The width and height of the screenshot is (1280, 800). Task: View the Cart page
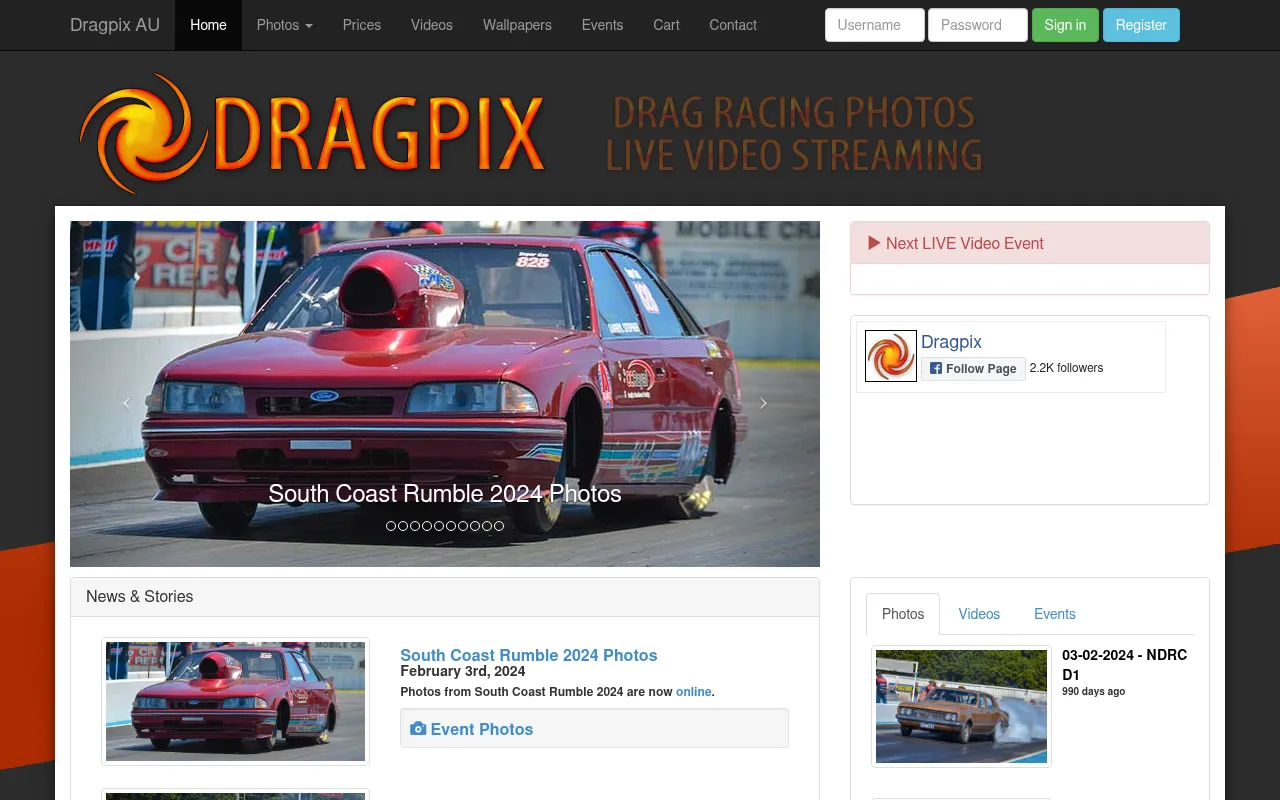click(666, 25)
